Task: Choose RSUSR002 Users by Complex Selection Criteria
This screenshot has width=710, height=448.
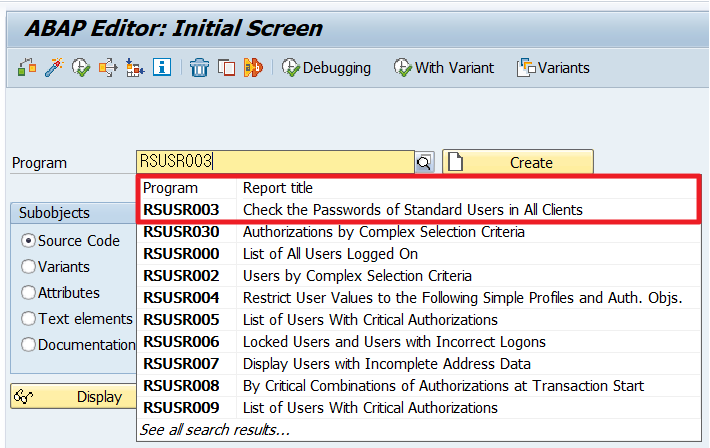Action: 418,276
